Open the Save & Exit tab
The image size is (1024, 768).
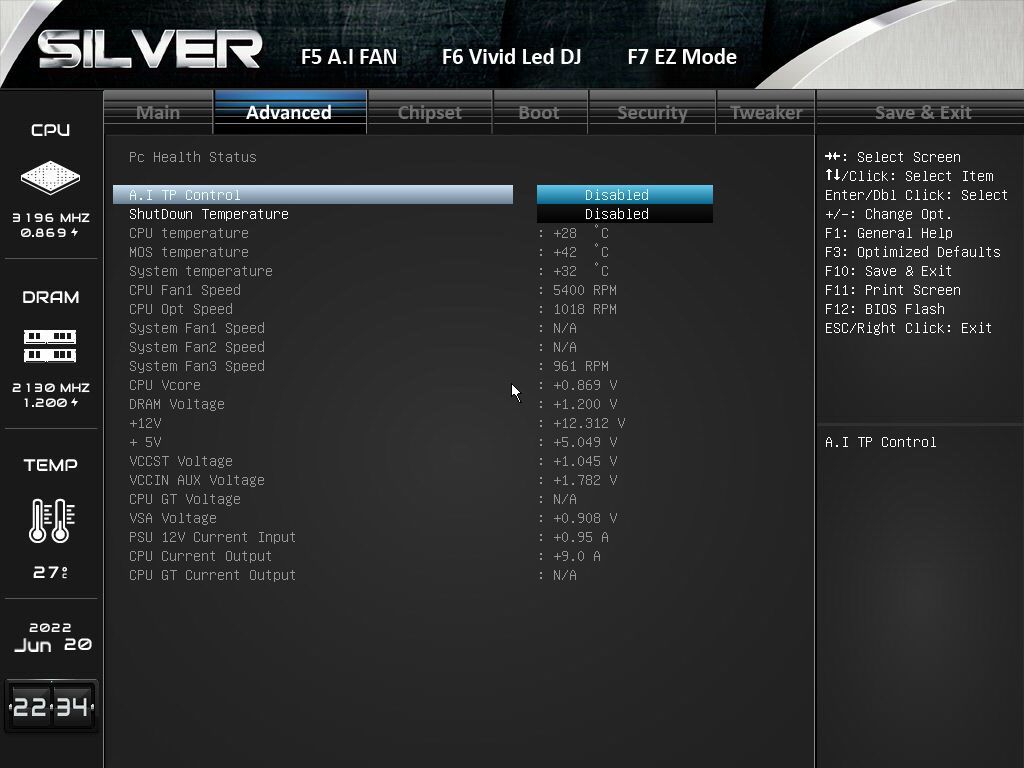click(922, 112)
